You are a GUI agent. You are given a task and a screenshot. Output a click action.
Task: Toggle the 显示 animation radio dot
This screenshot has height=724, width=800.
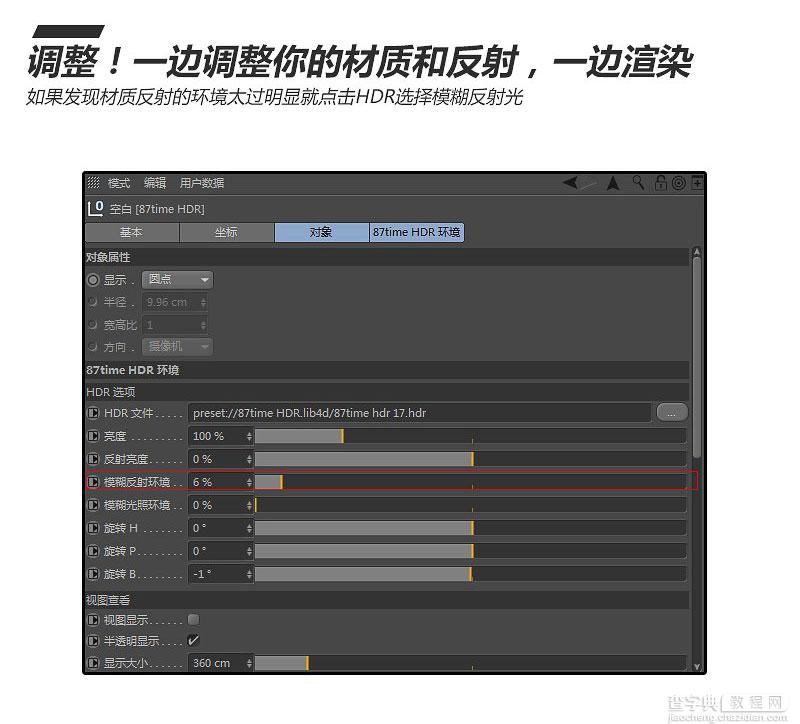pos(93,280)
